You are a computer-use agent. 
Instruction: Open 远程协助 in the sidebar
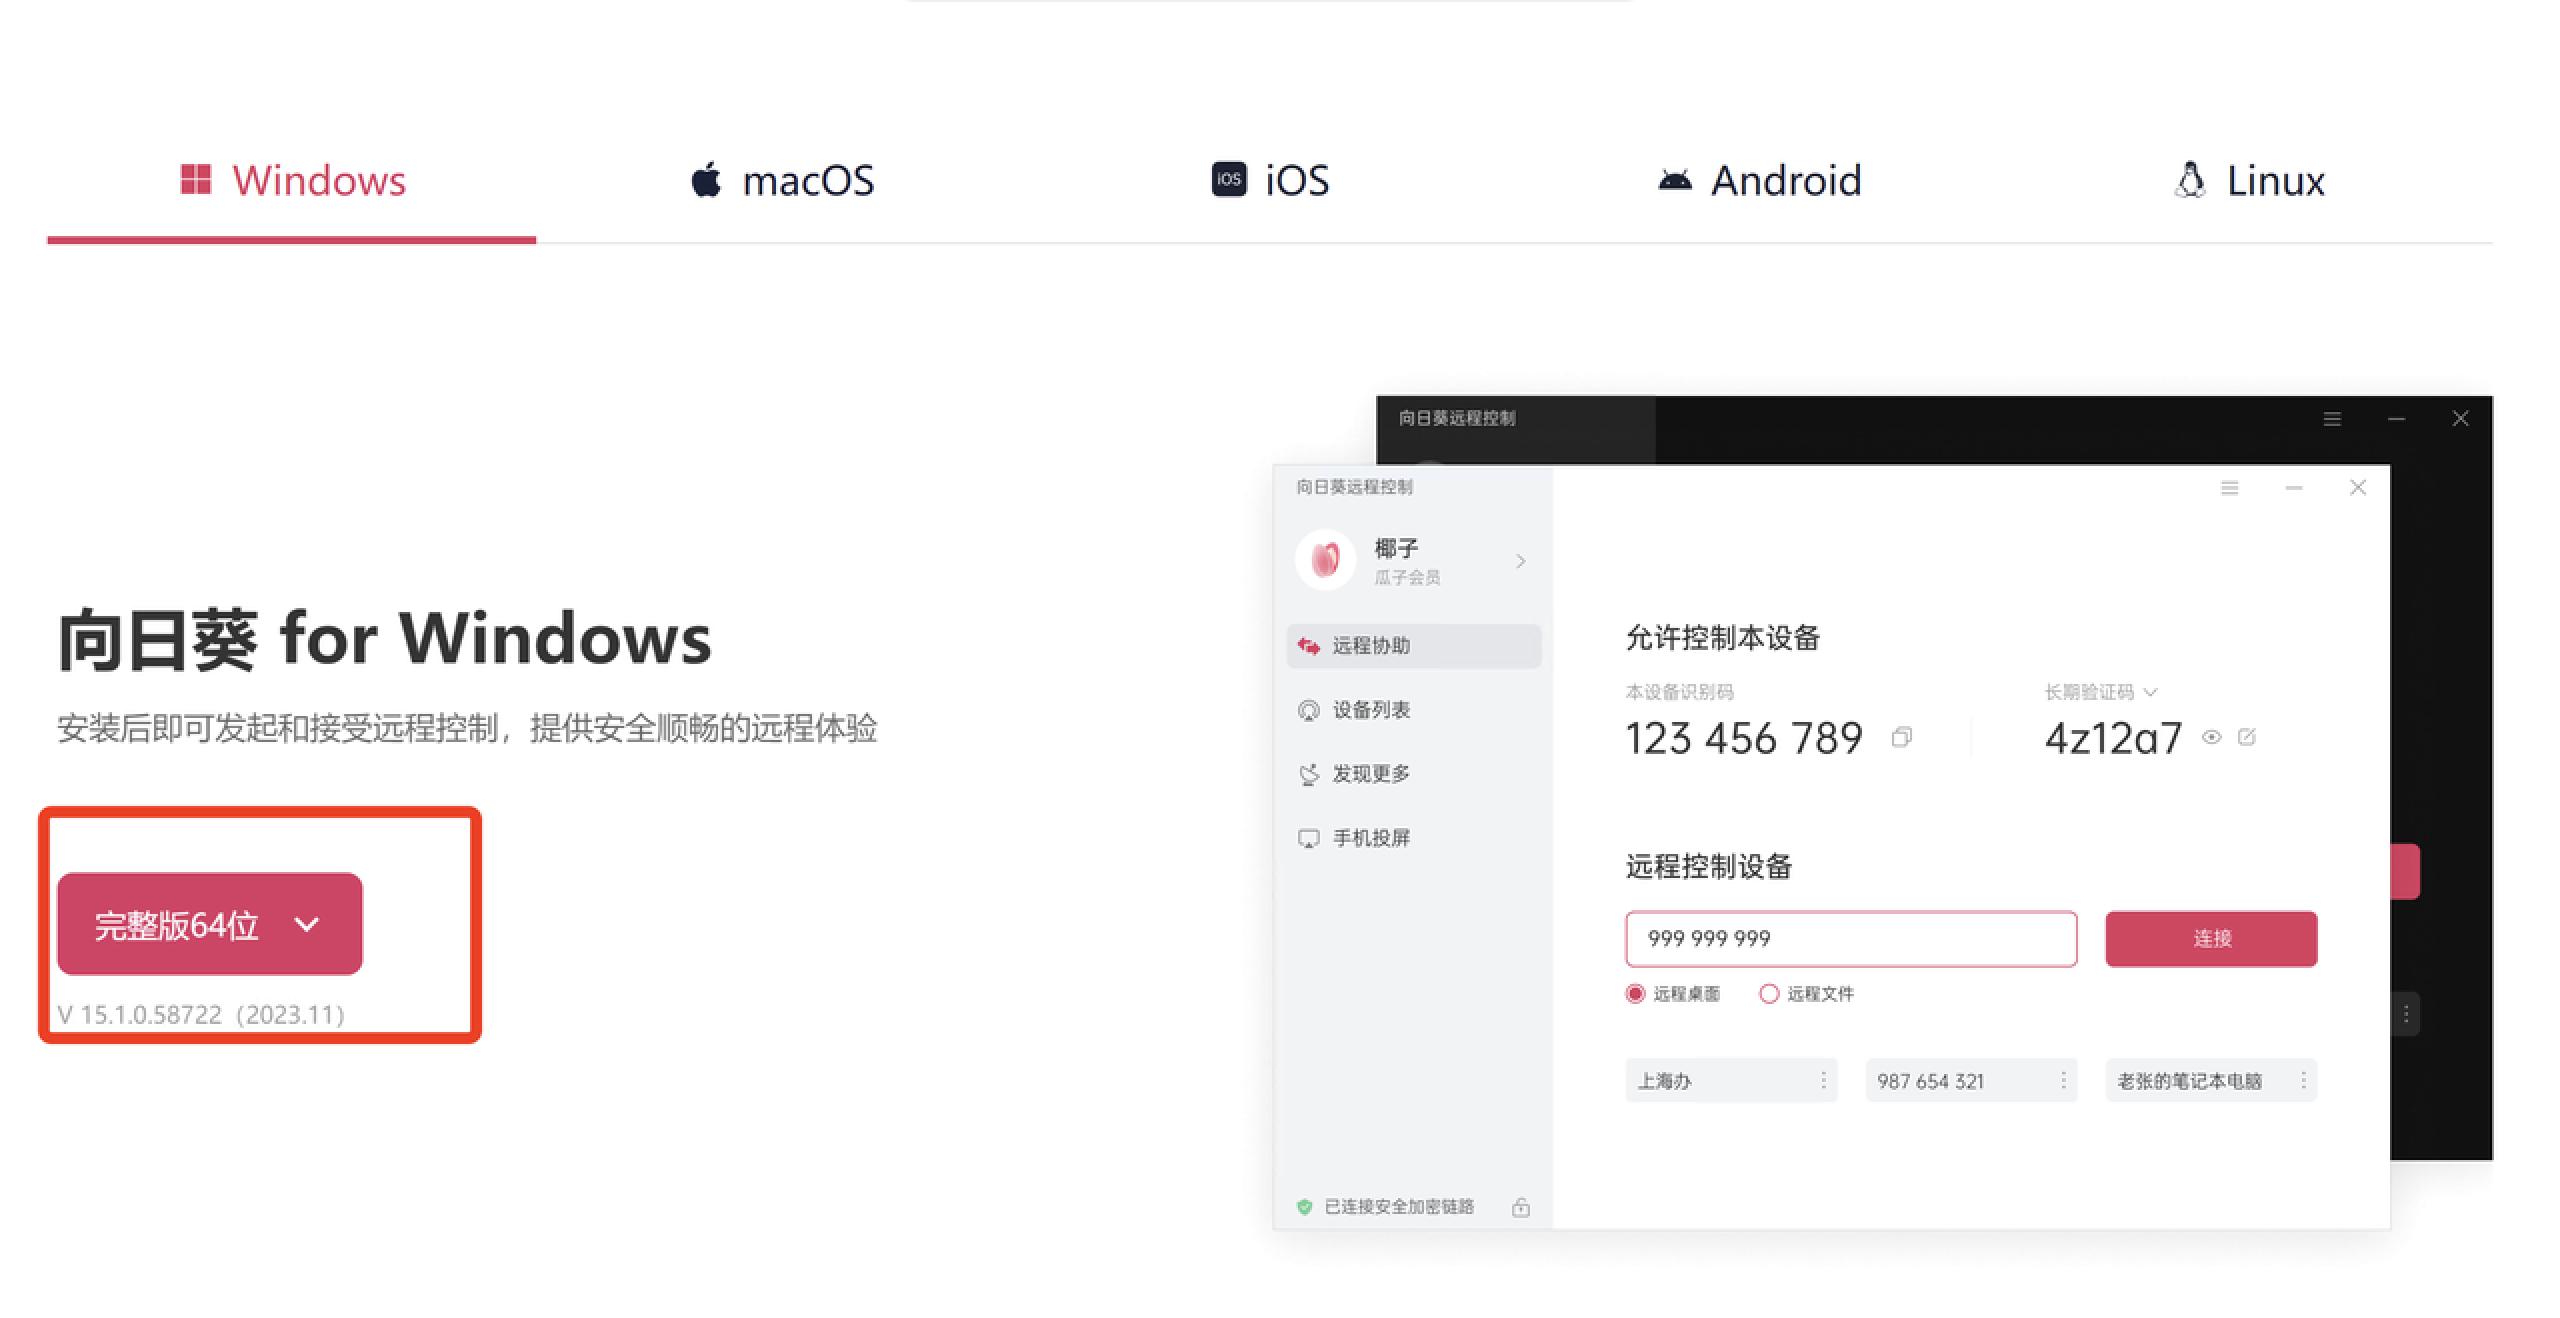[1414, 646]
